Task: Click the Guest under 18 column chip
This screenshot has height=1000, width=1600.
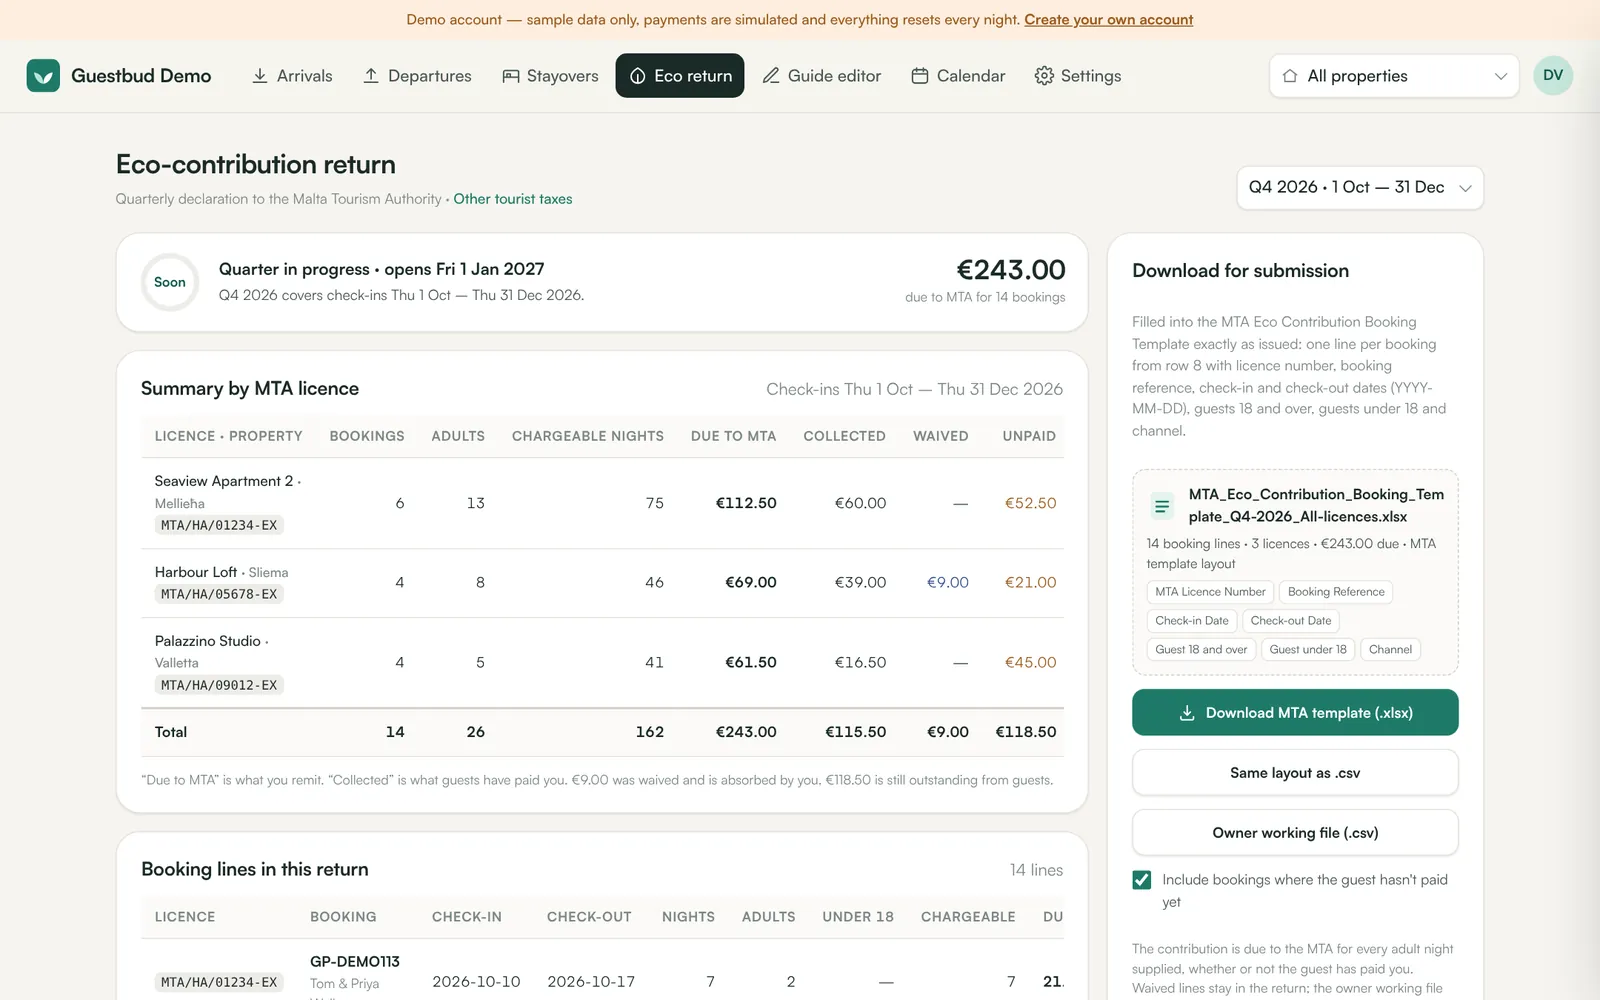Action: 1308,650
